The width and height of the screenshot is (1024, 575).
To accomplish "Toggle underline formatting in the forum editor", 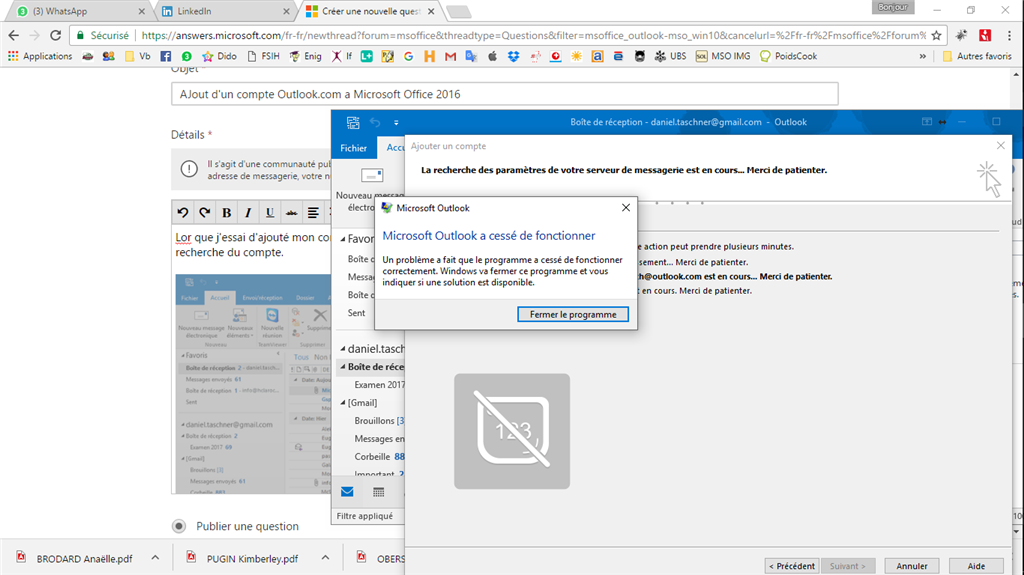I will point(270,212).
